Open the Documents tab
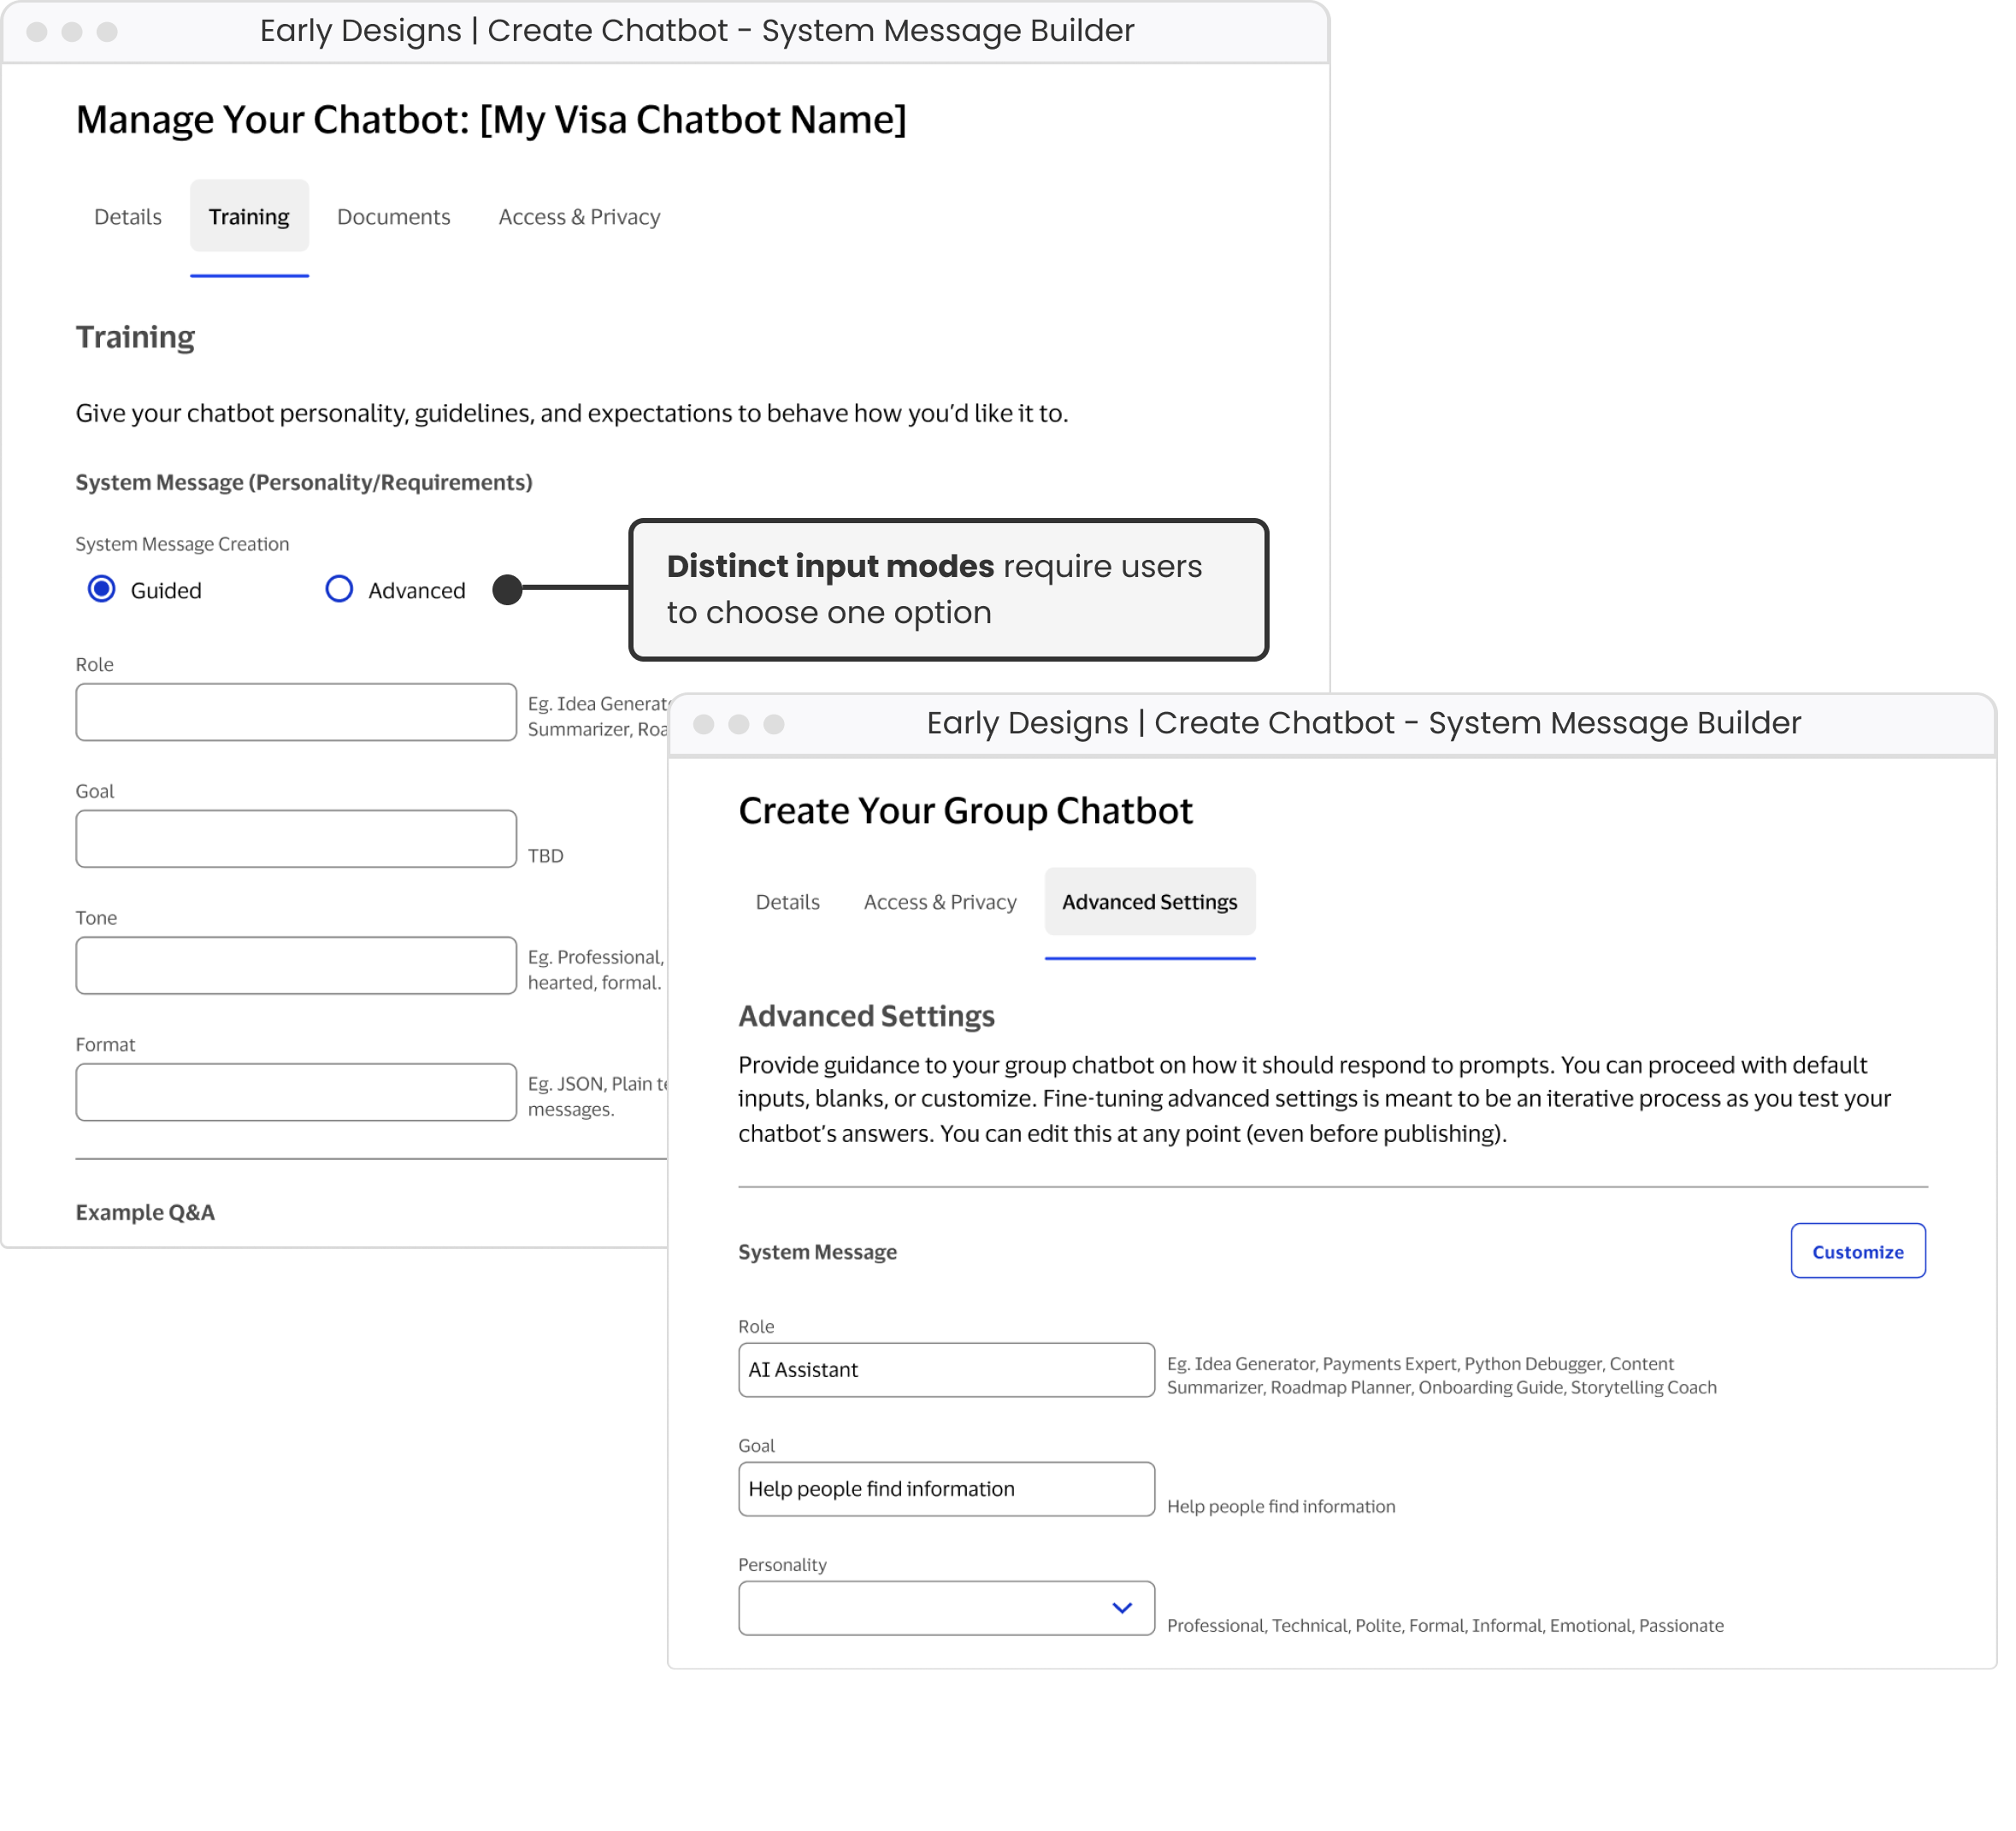Viewport: 2016px width, 1831px height. tap(393, 216)
